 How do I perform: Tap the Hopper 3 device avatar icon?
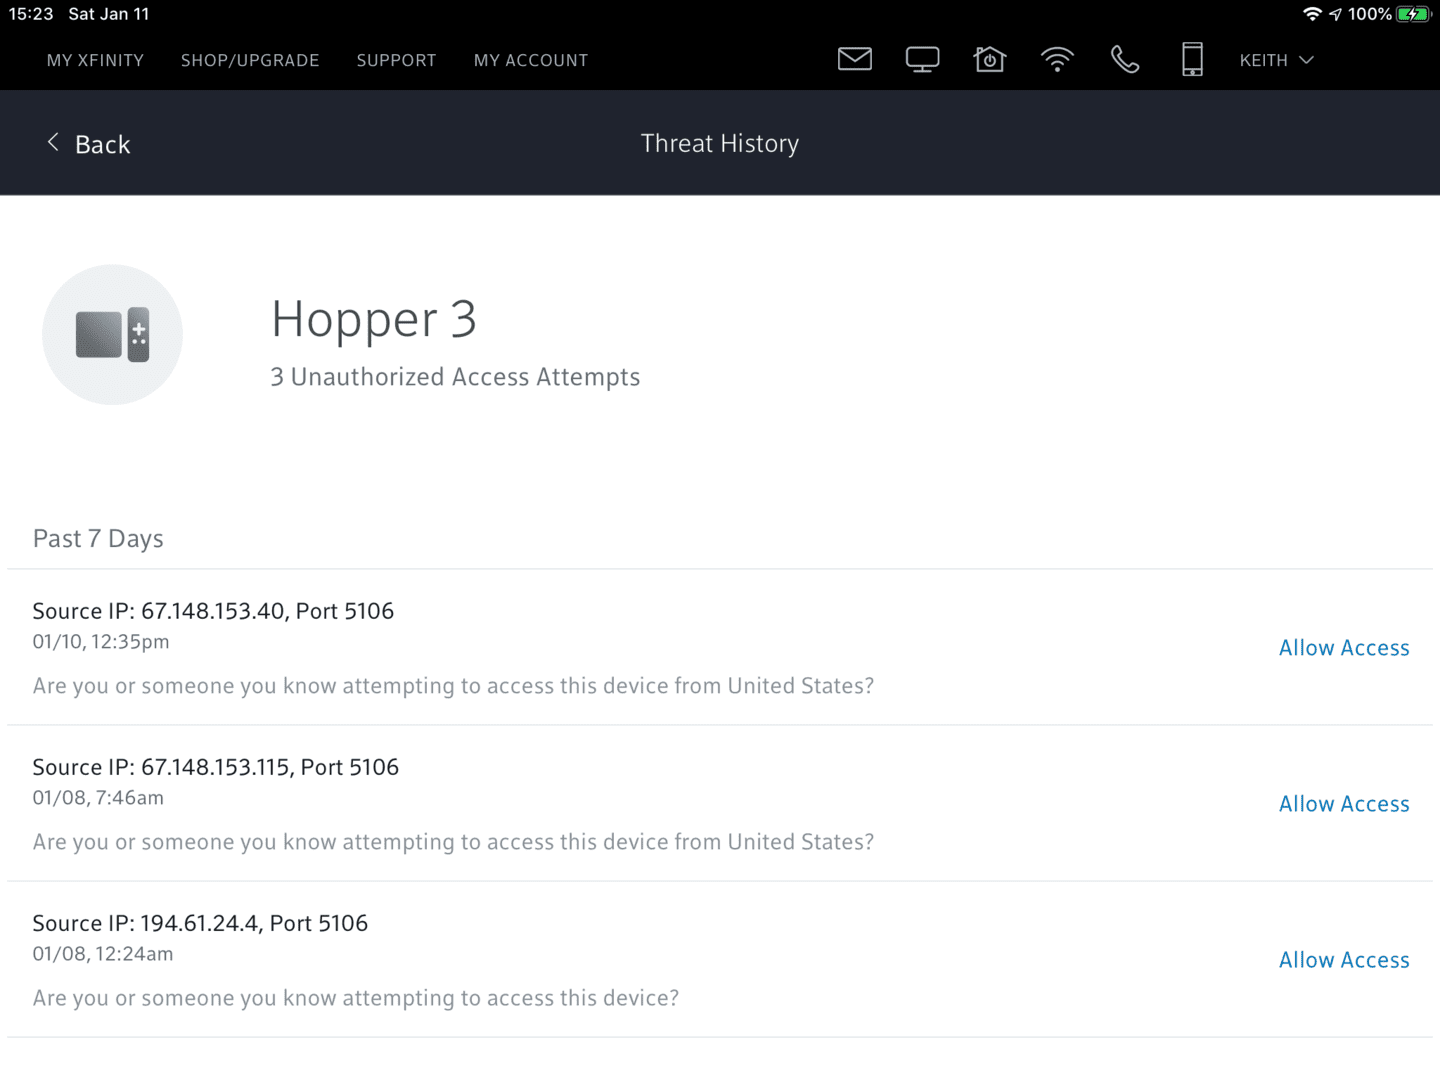click(x=112, y=334)
